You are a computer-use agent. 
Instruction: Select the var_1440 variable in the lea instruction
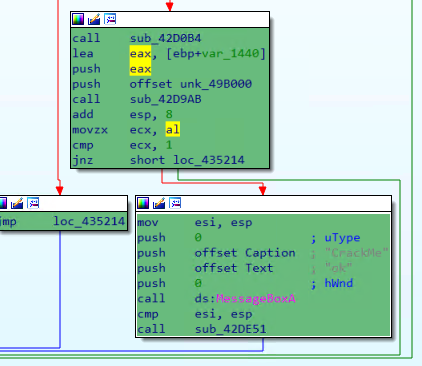[x=231, y=53]
